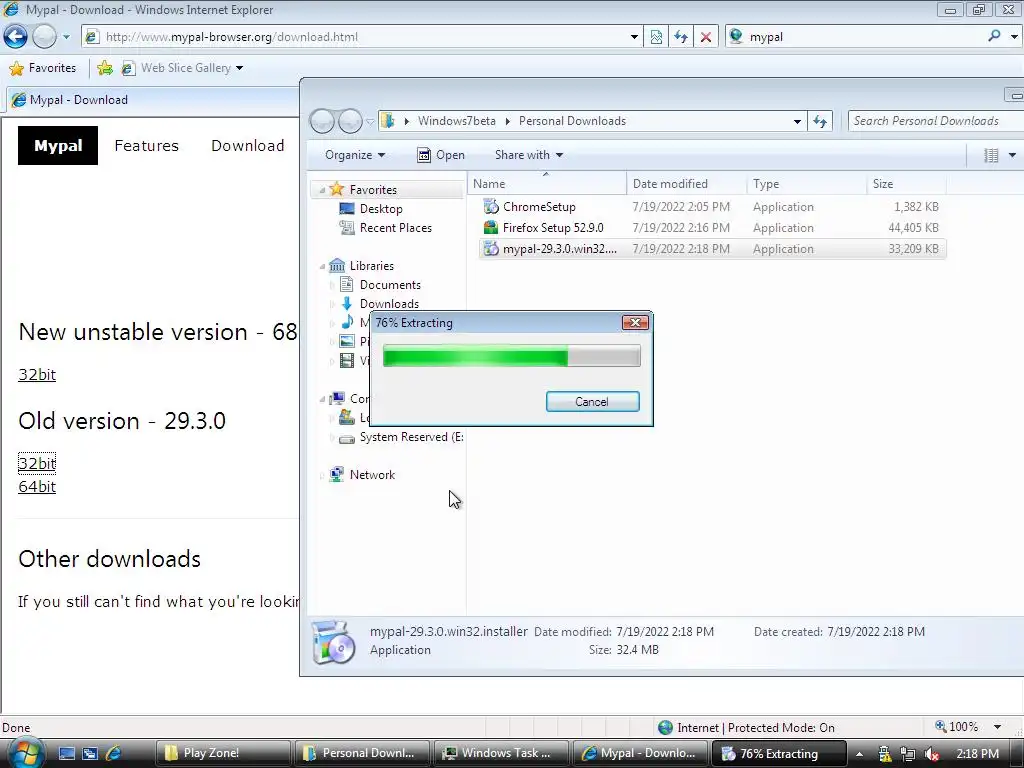Screen dimensions: 1024x768
Task: Collapse the Libraries tree section
Action: coord(322,266)
